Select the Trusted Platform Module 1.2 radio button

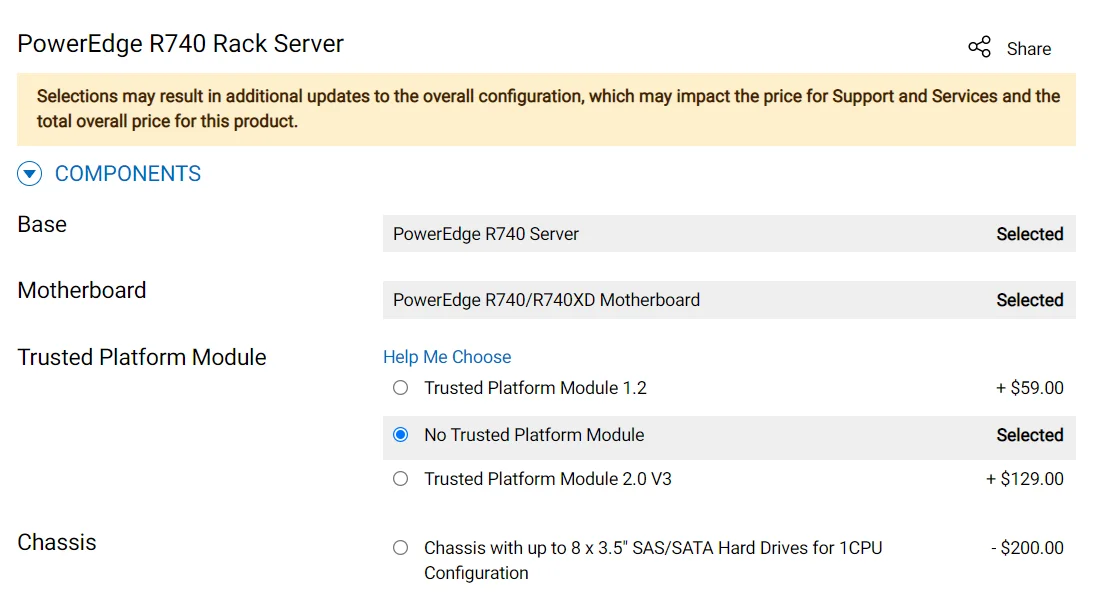401,388
